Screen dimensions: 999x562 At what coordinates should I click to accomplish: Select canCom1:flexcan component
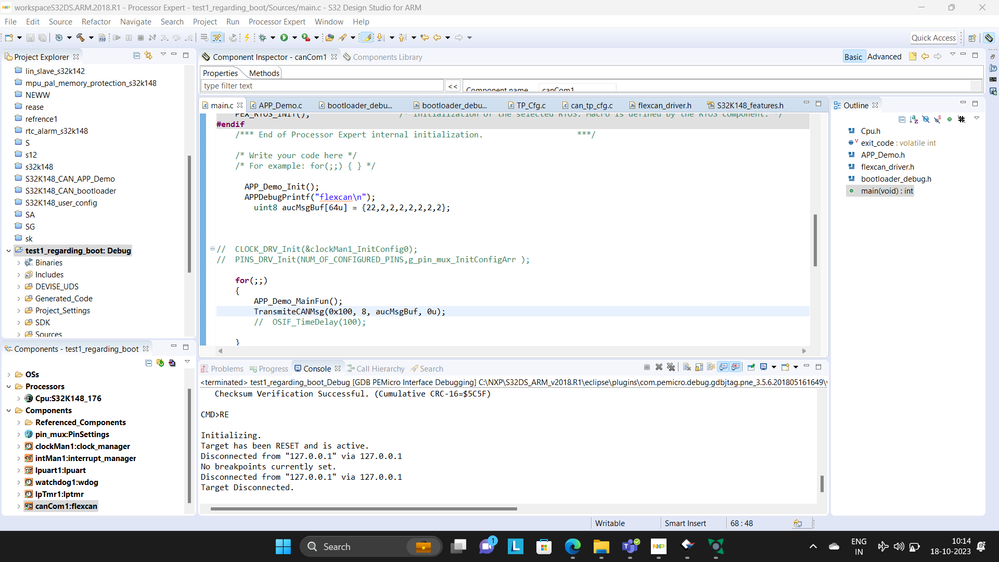tap(66, 506)
